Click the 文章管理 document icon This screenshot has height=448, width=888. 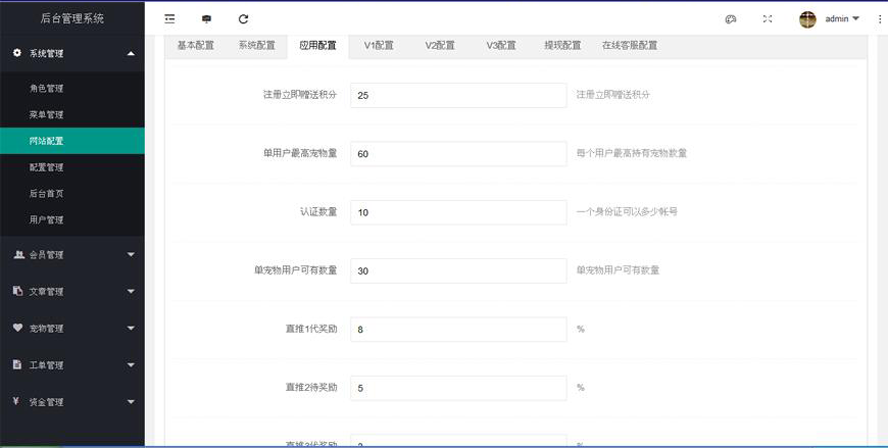[x=18, y=291]
